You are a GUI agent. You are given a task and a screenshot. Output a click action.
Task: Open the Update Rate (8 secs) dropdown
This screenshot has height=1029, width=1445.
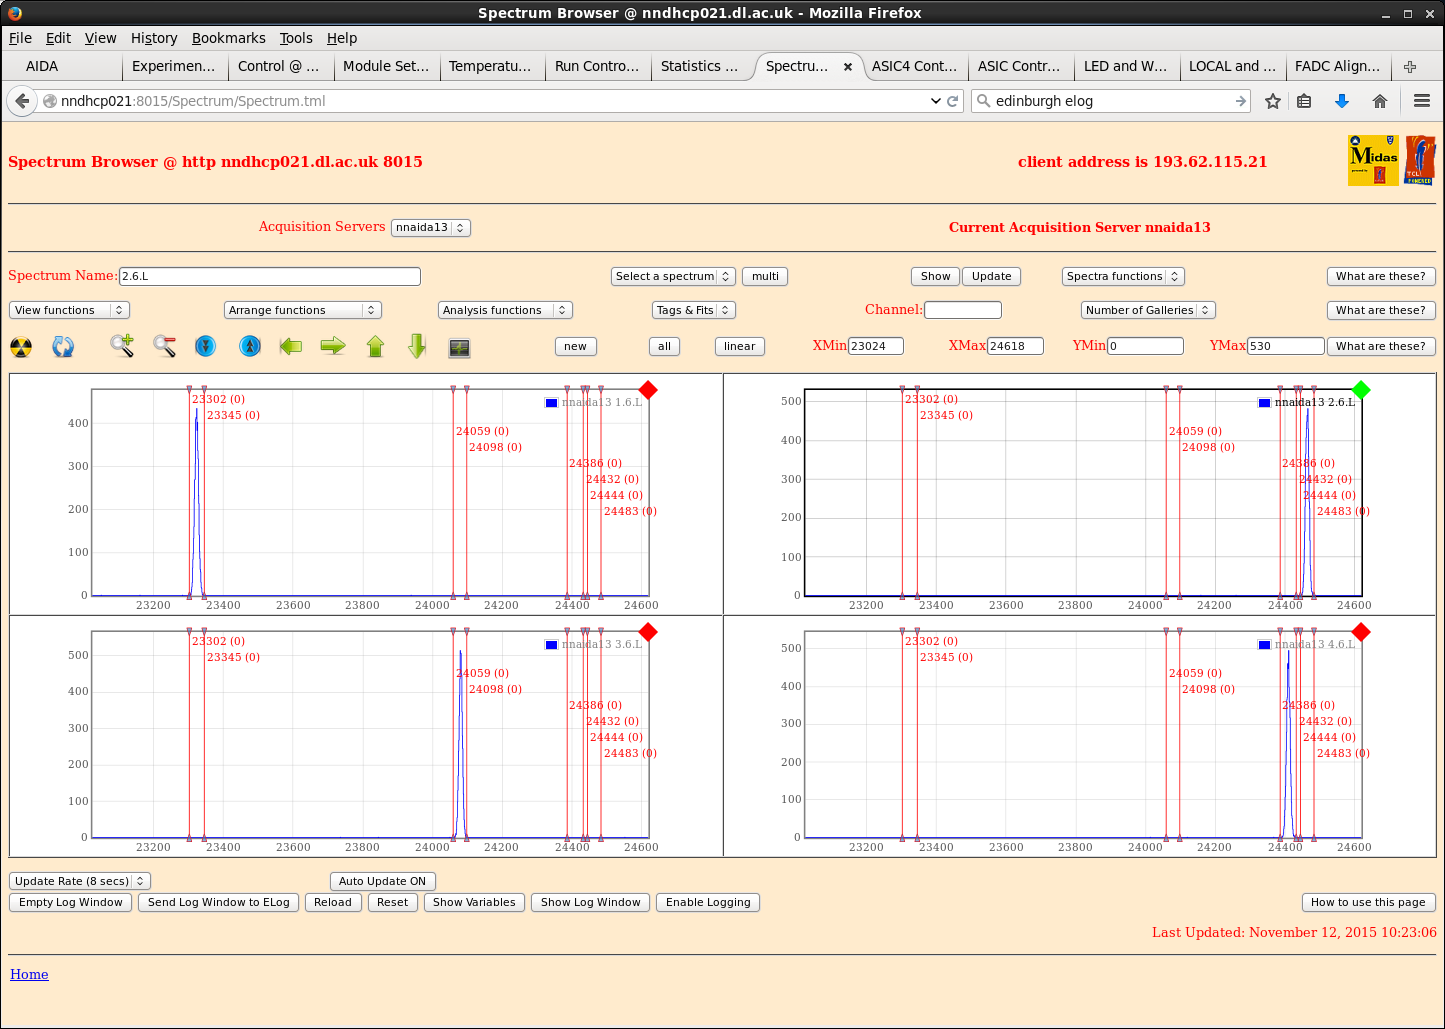tap(80, 881)
